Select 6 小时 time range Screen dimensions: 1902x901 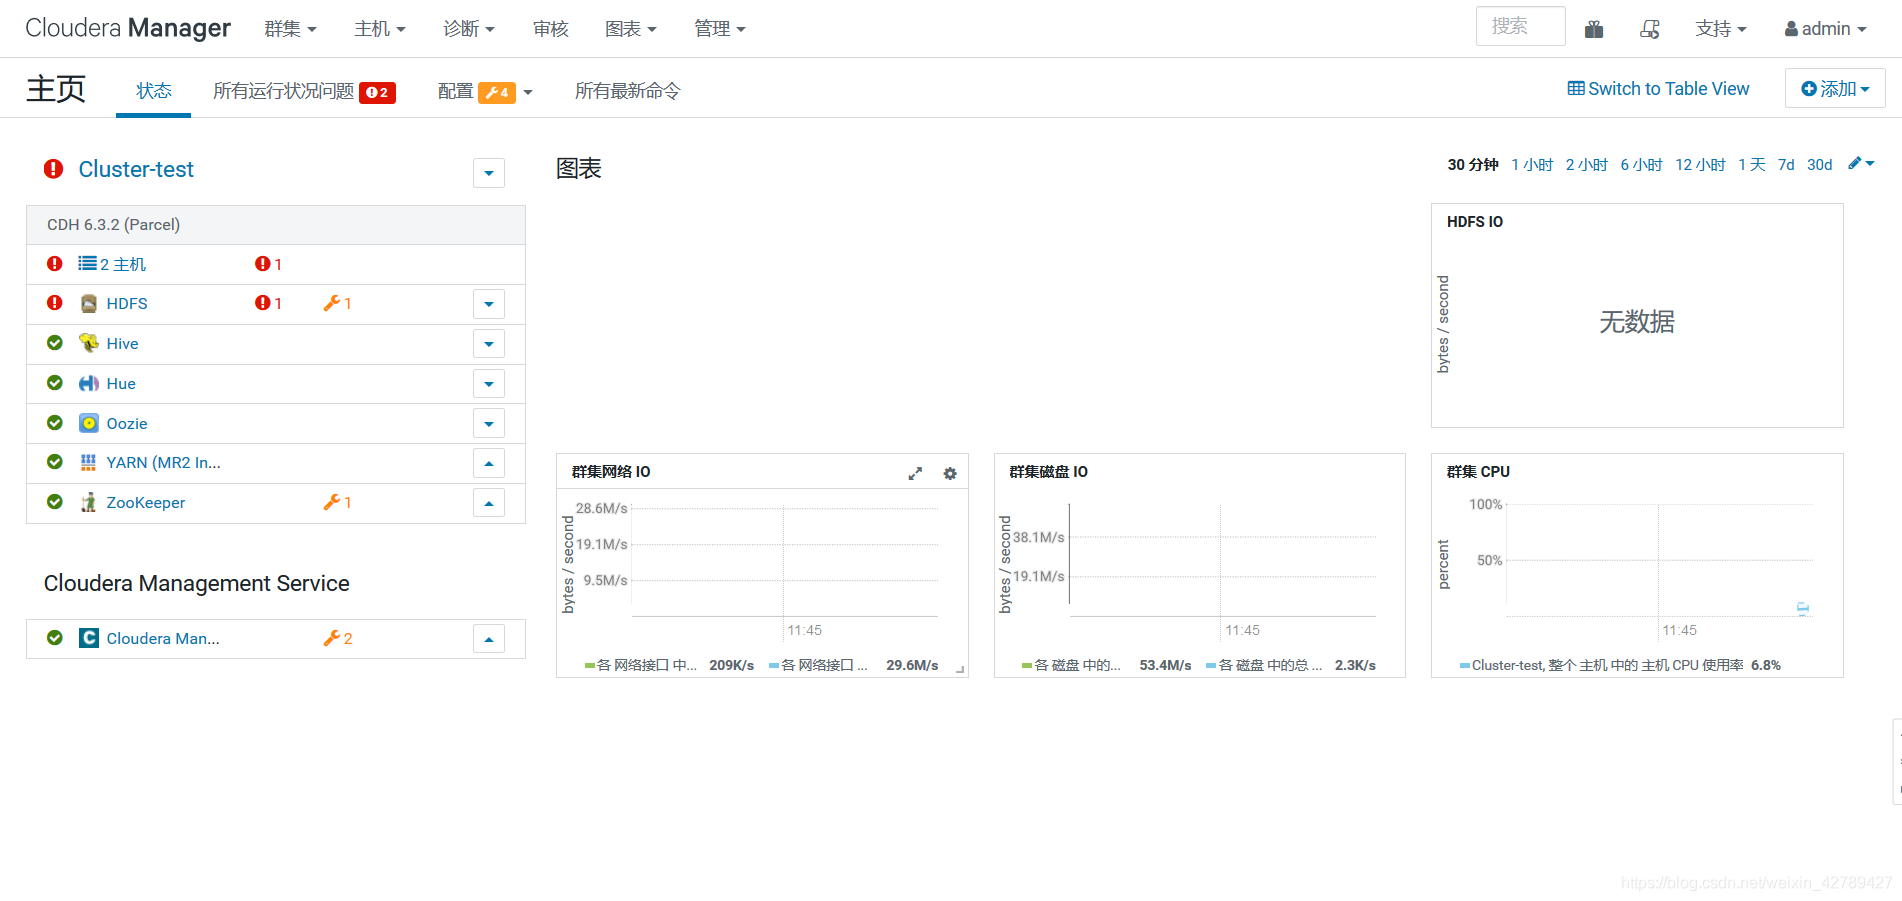click(1641, 165)
